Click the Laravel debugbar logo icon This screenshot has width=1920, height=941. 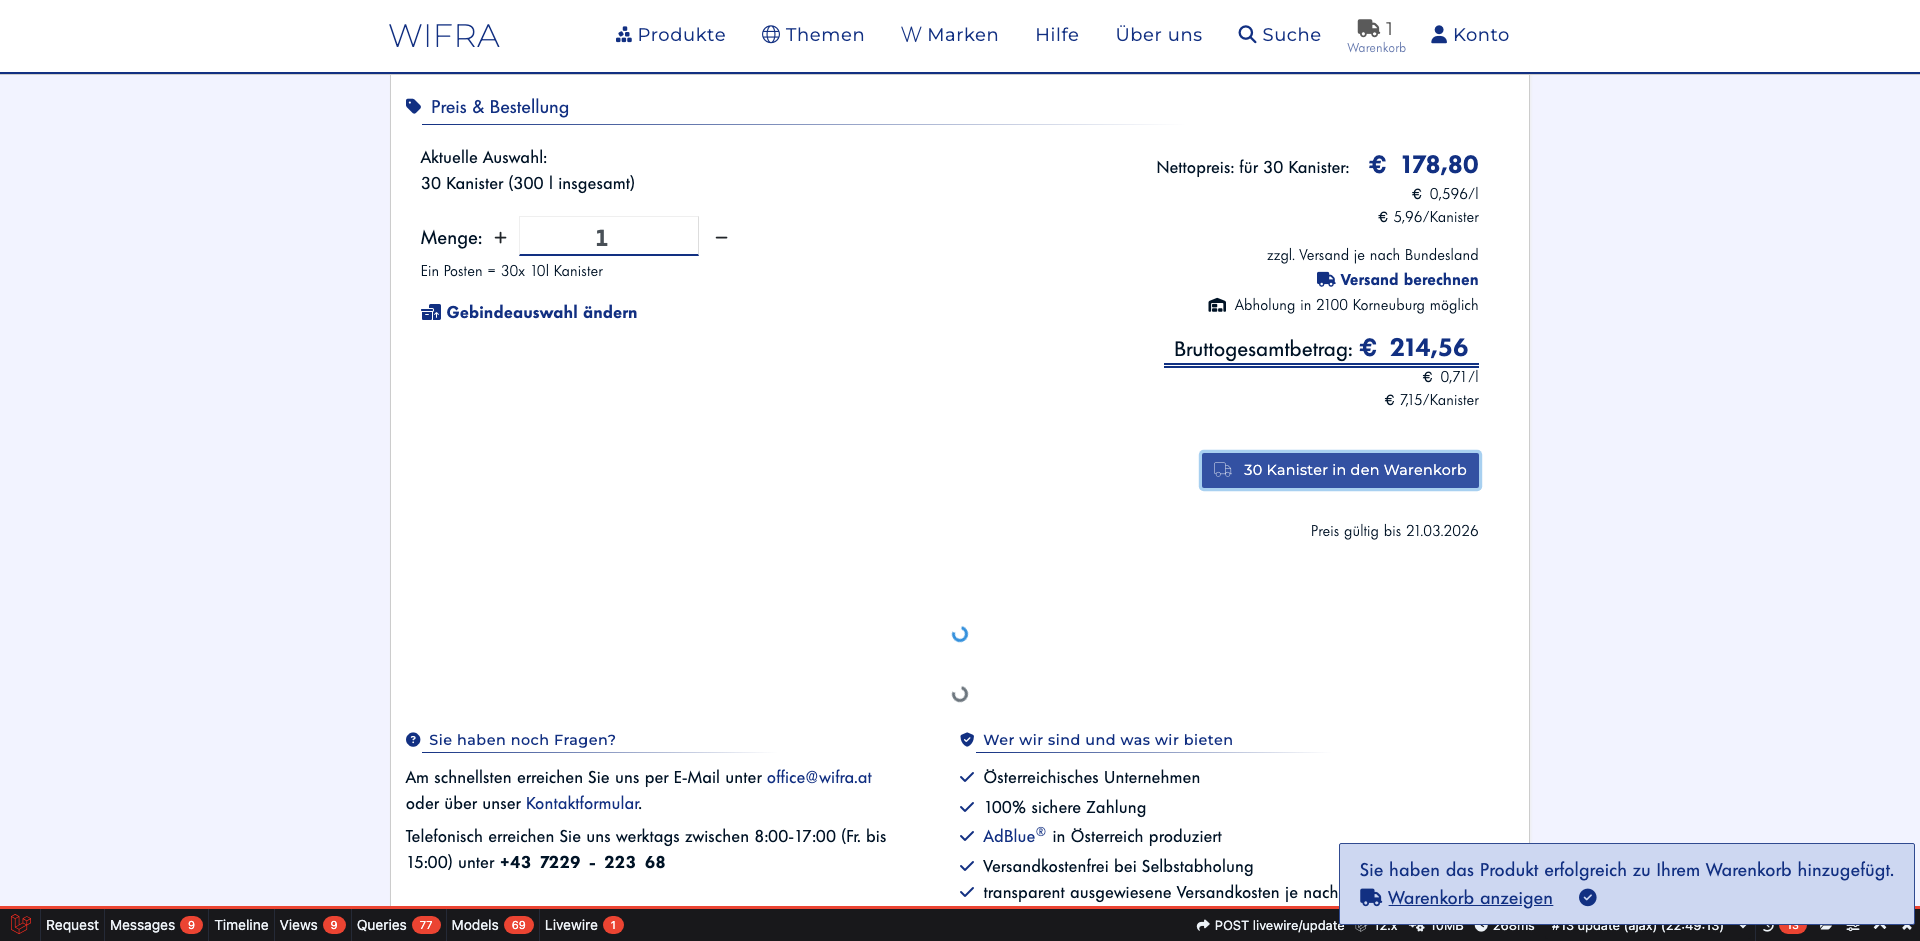(x=20, y=925)
